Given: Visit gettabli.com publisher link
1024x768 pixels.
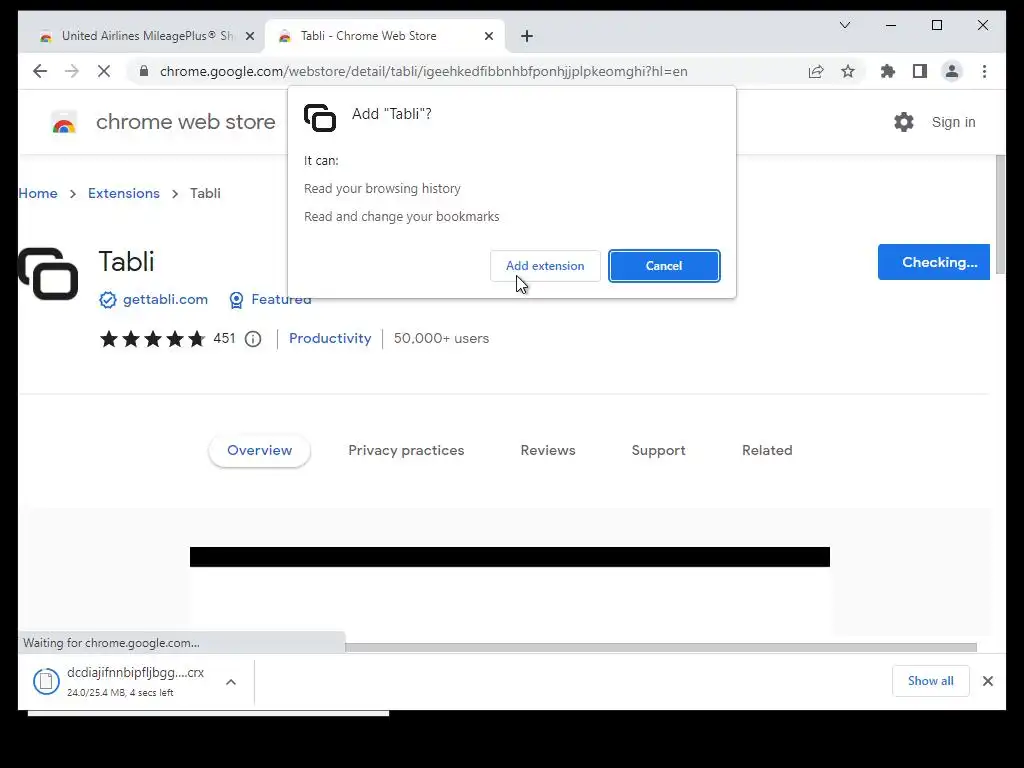Looking at the screenshot, I should [x=165, y=299].
